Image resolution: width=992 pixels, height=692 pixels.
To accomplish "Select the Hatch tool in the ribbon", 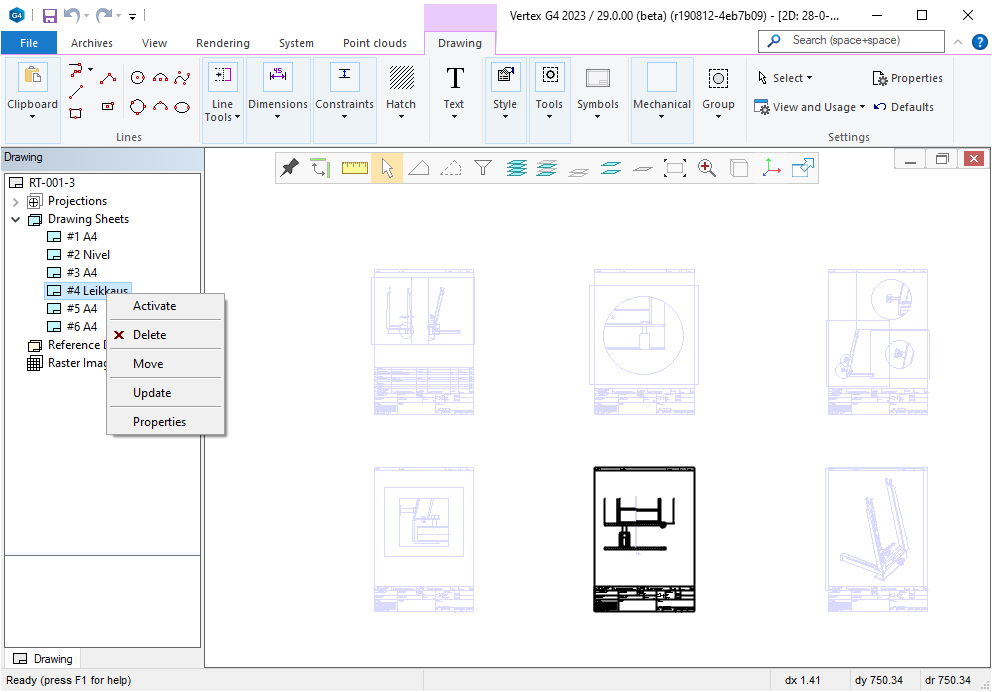I will coord(401,87).
